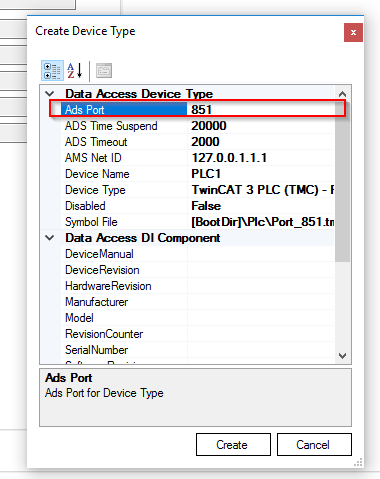Image resolution: width=380 pixels, height=479 pixels.
Task: Collapse Data Access Device Type category
Action: pos(50,94)
